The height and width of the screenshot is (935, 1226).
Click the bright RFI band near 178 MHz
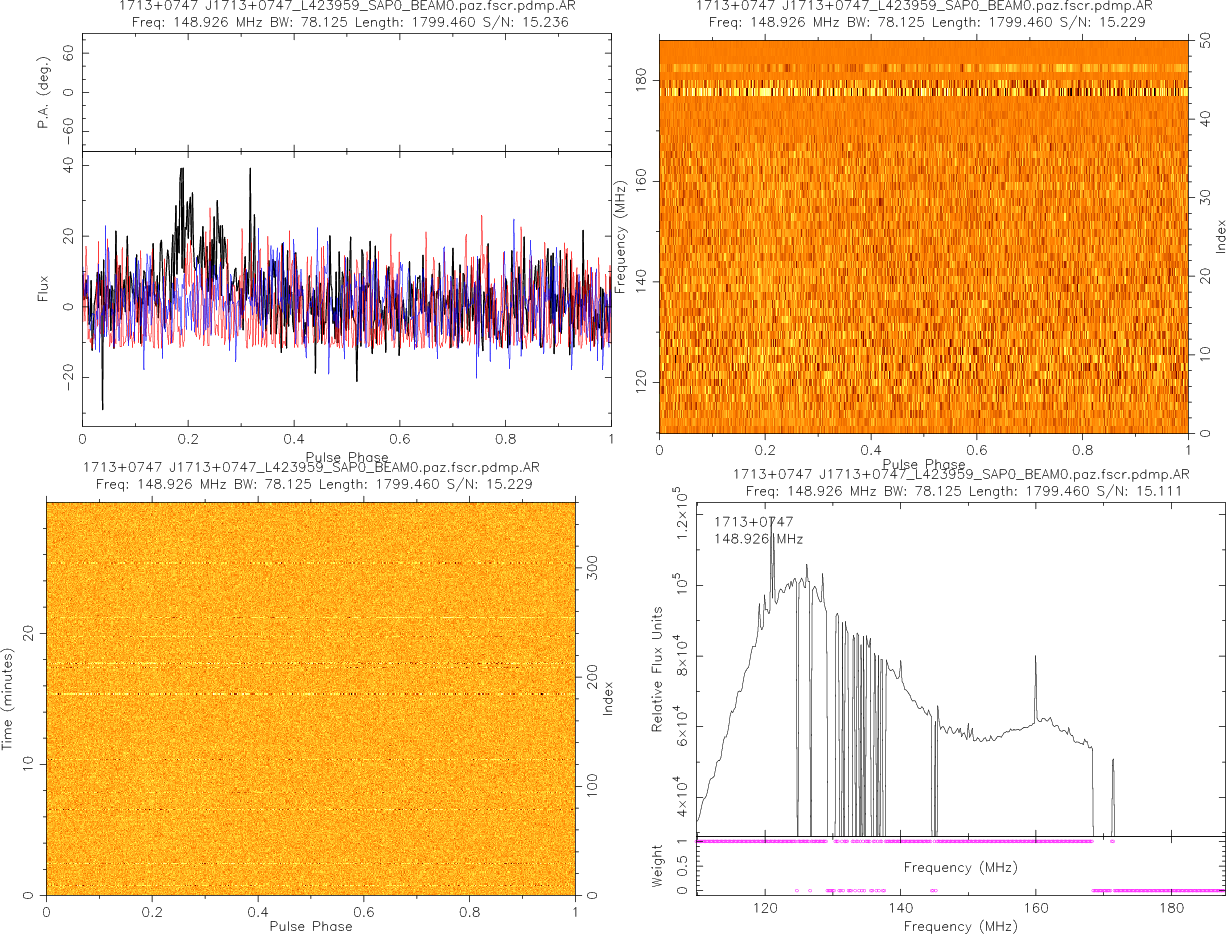tap(922, 91)
